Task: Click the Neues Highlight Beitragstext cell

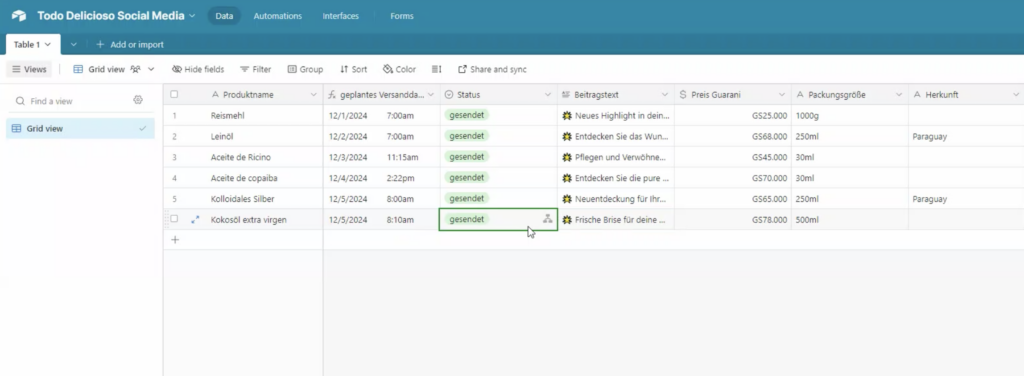Action: [x=616, y=116]
